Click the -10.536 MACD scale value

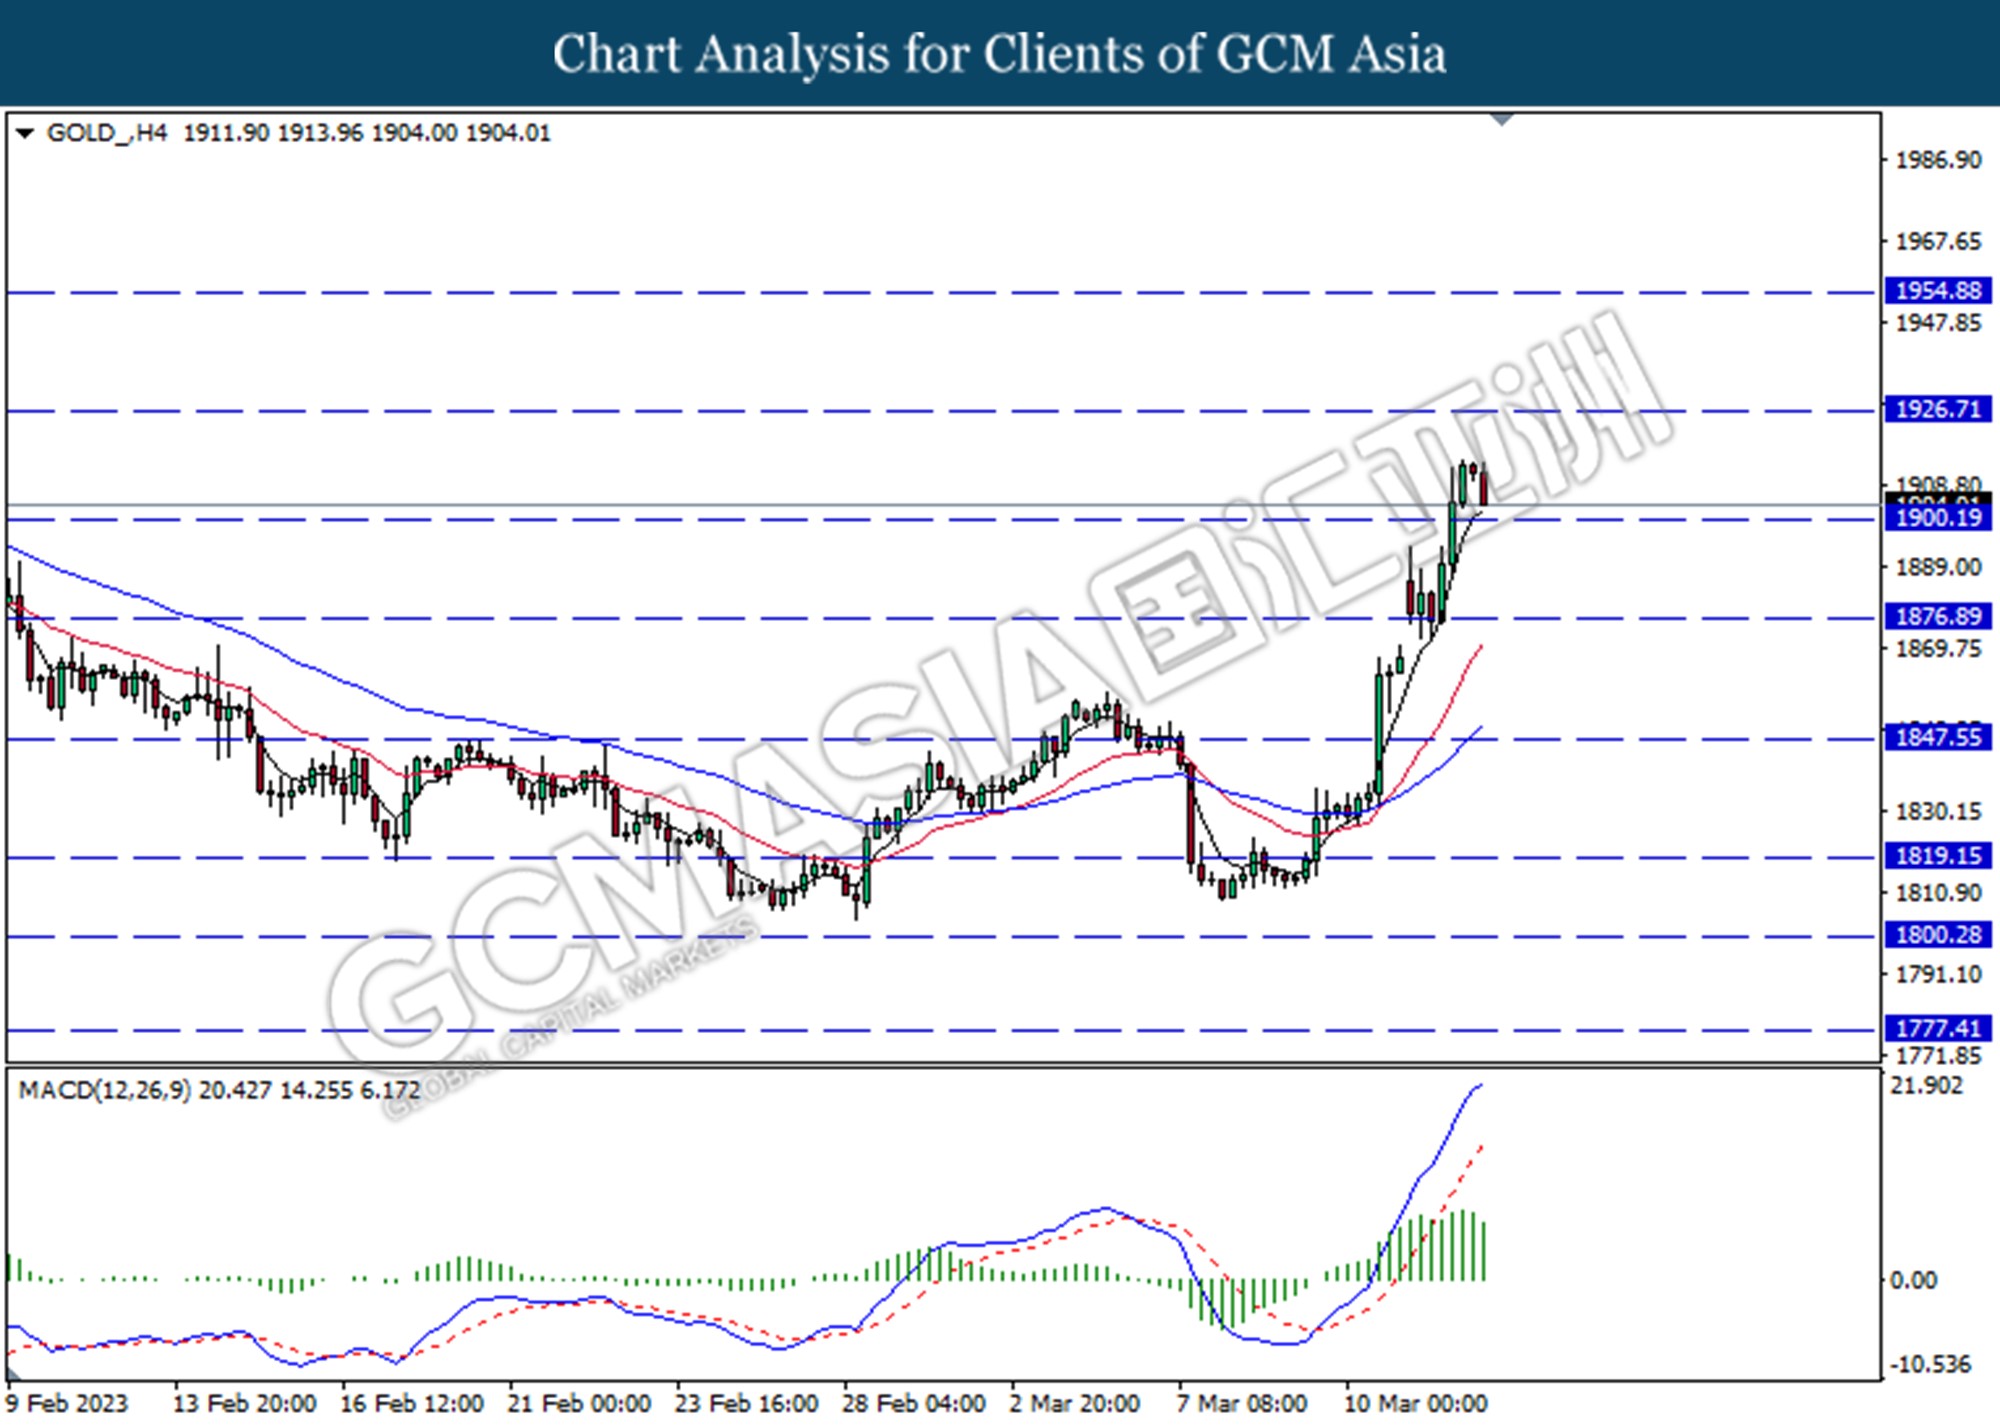click(1929, 1365)
